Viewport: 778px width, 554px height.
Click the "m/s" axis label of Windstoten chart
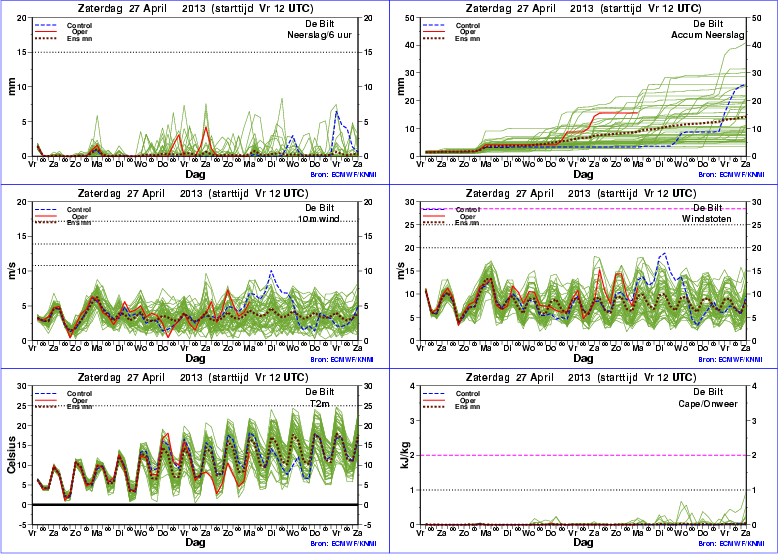click(400, 271)
